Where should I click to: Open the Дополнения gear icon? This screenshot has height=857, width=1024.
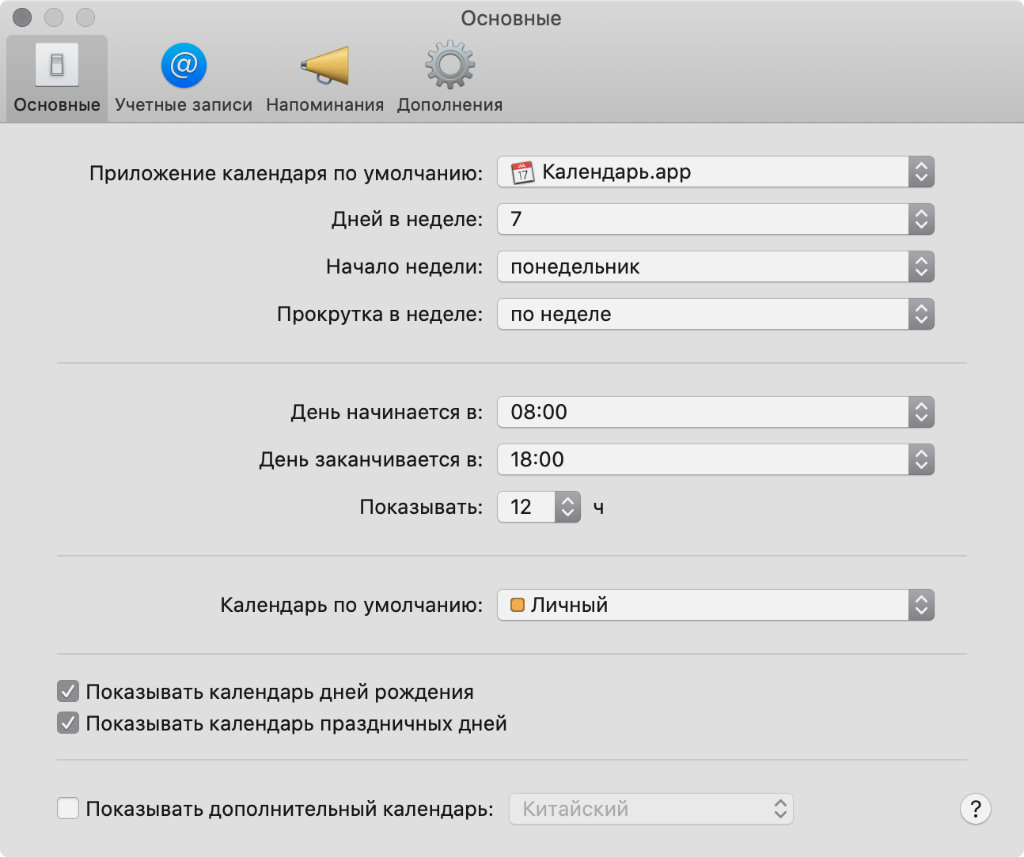pos(450,65)
